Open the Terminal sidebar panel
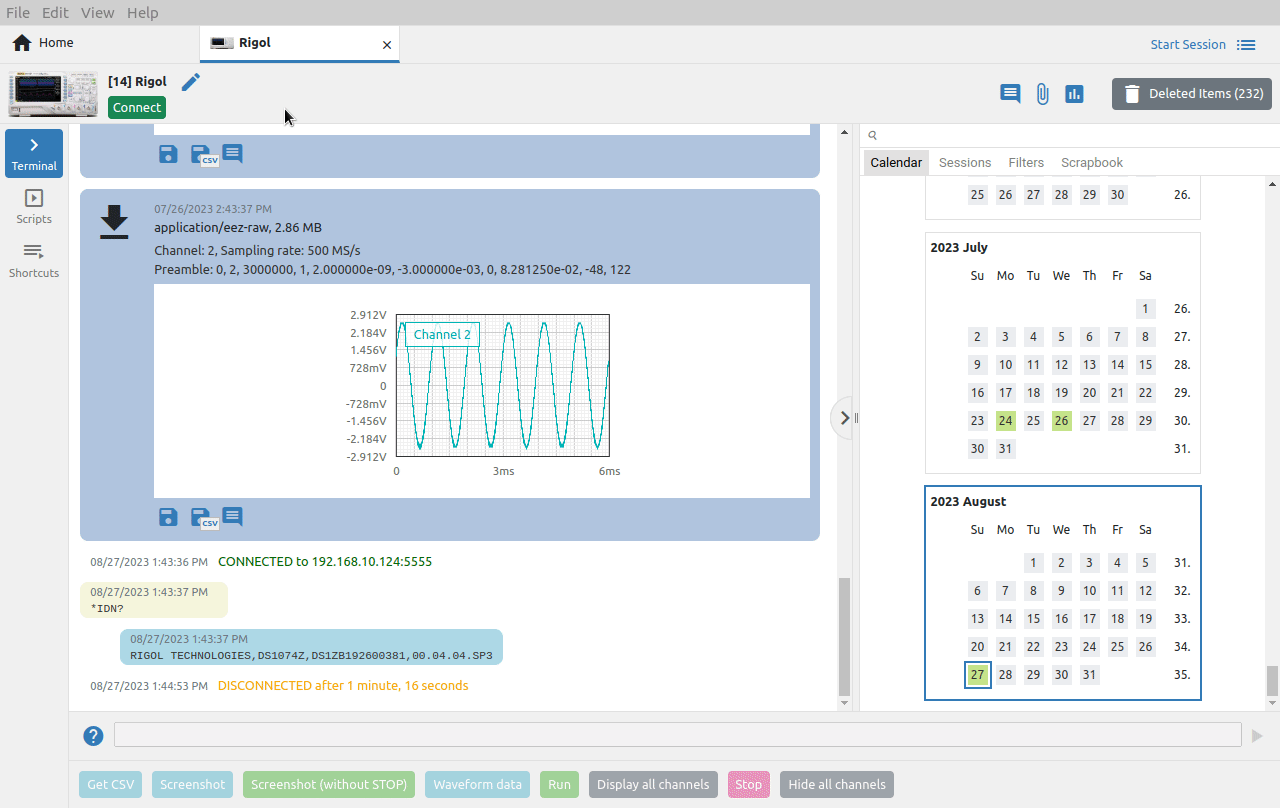Screen dimensions: 1280x808 [x=34, y=154]
